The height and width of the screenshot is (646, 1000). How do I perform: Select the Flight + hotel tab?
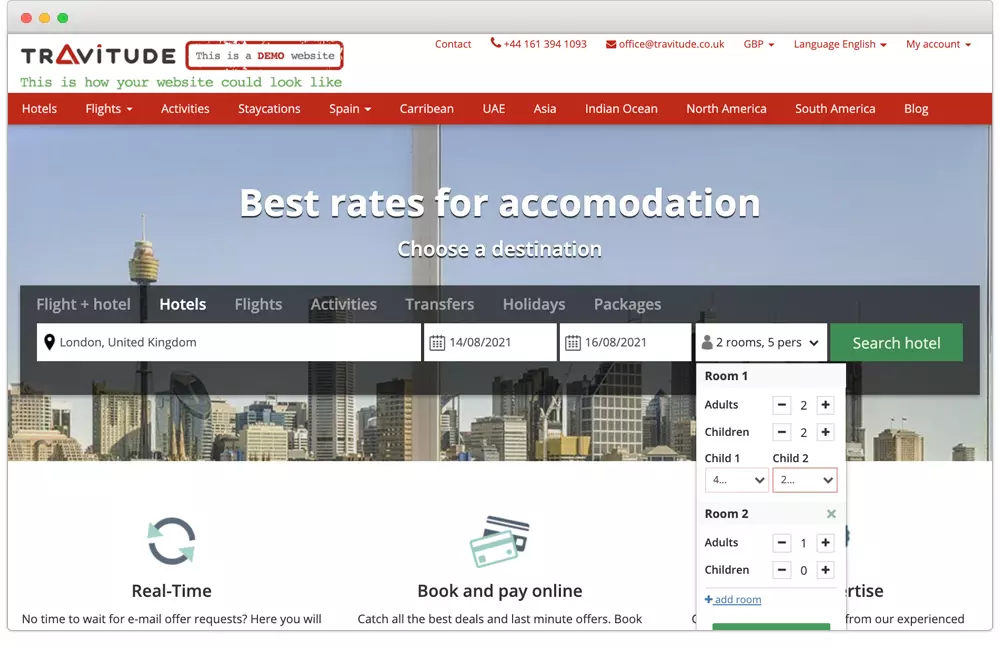(x=83, y=304)
